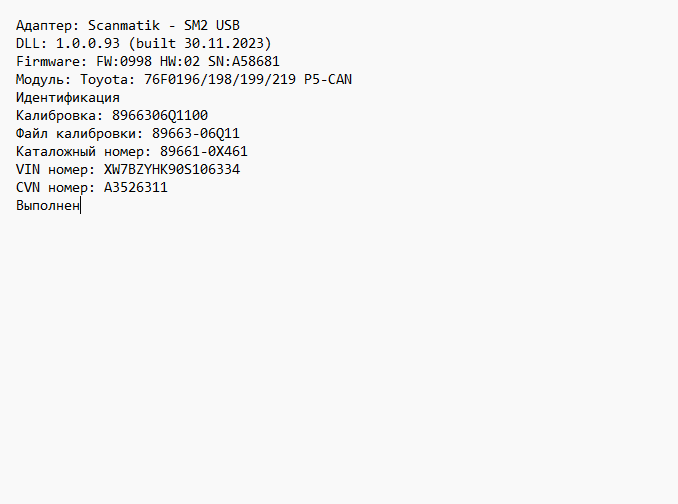Click the "Идентификация" heading line
This screenshot has height=504, width=678.
(x=68, y=97)
